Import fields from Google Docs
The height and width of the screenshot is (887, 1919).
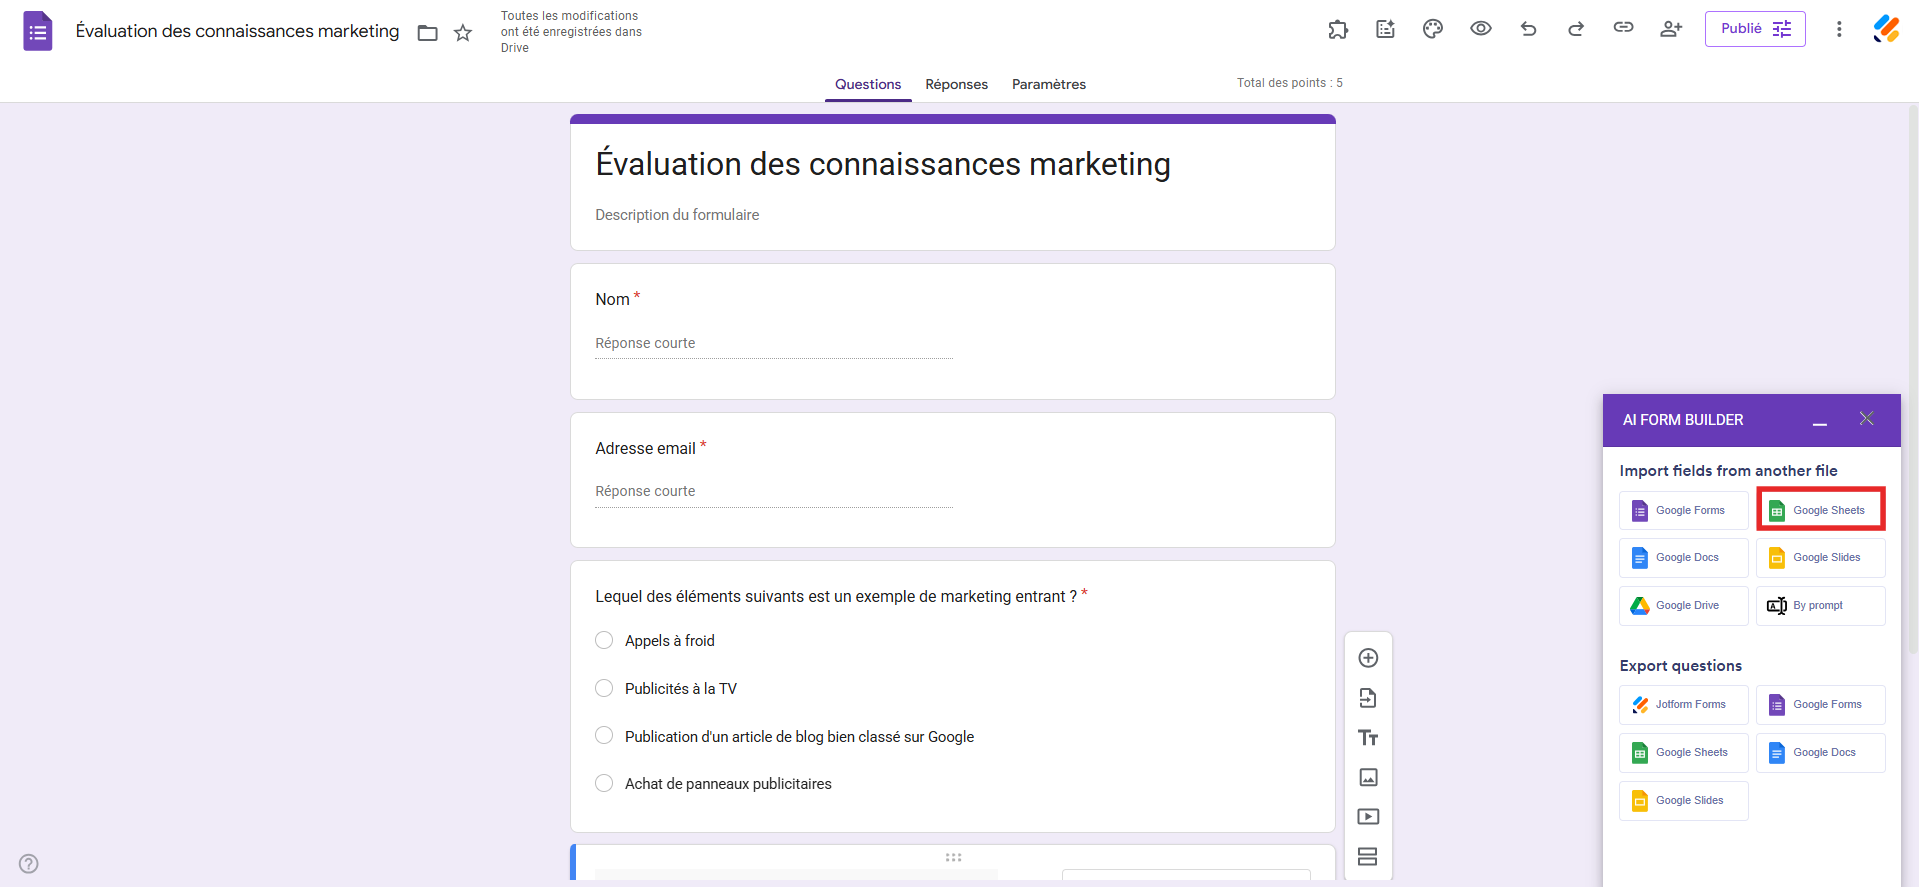1684,558
